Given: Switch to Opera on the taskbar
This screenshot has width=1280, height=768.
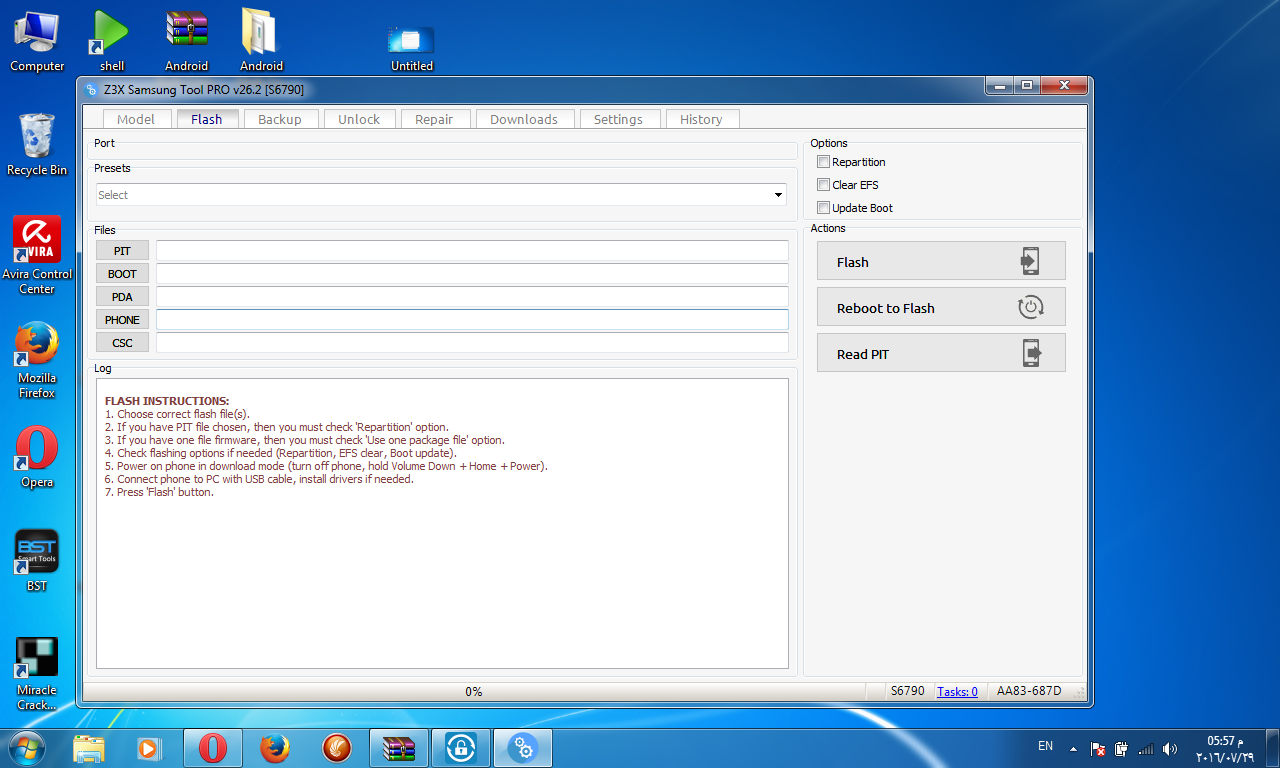Looking at the screenshot, I should pos(212,748).
